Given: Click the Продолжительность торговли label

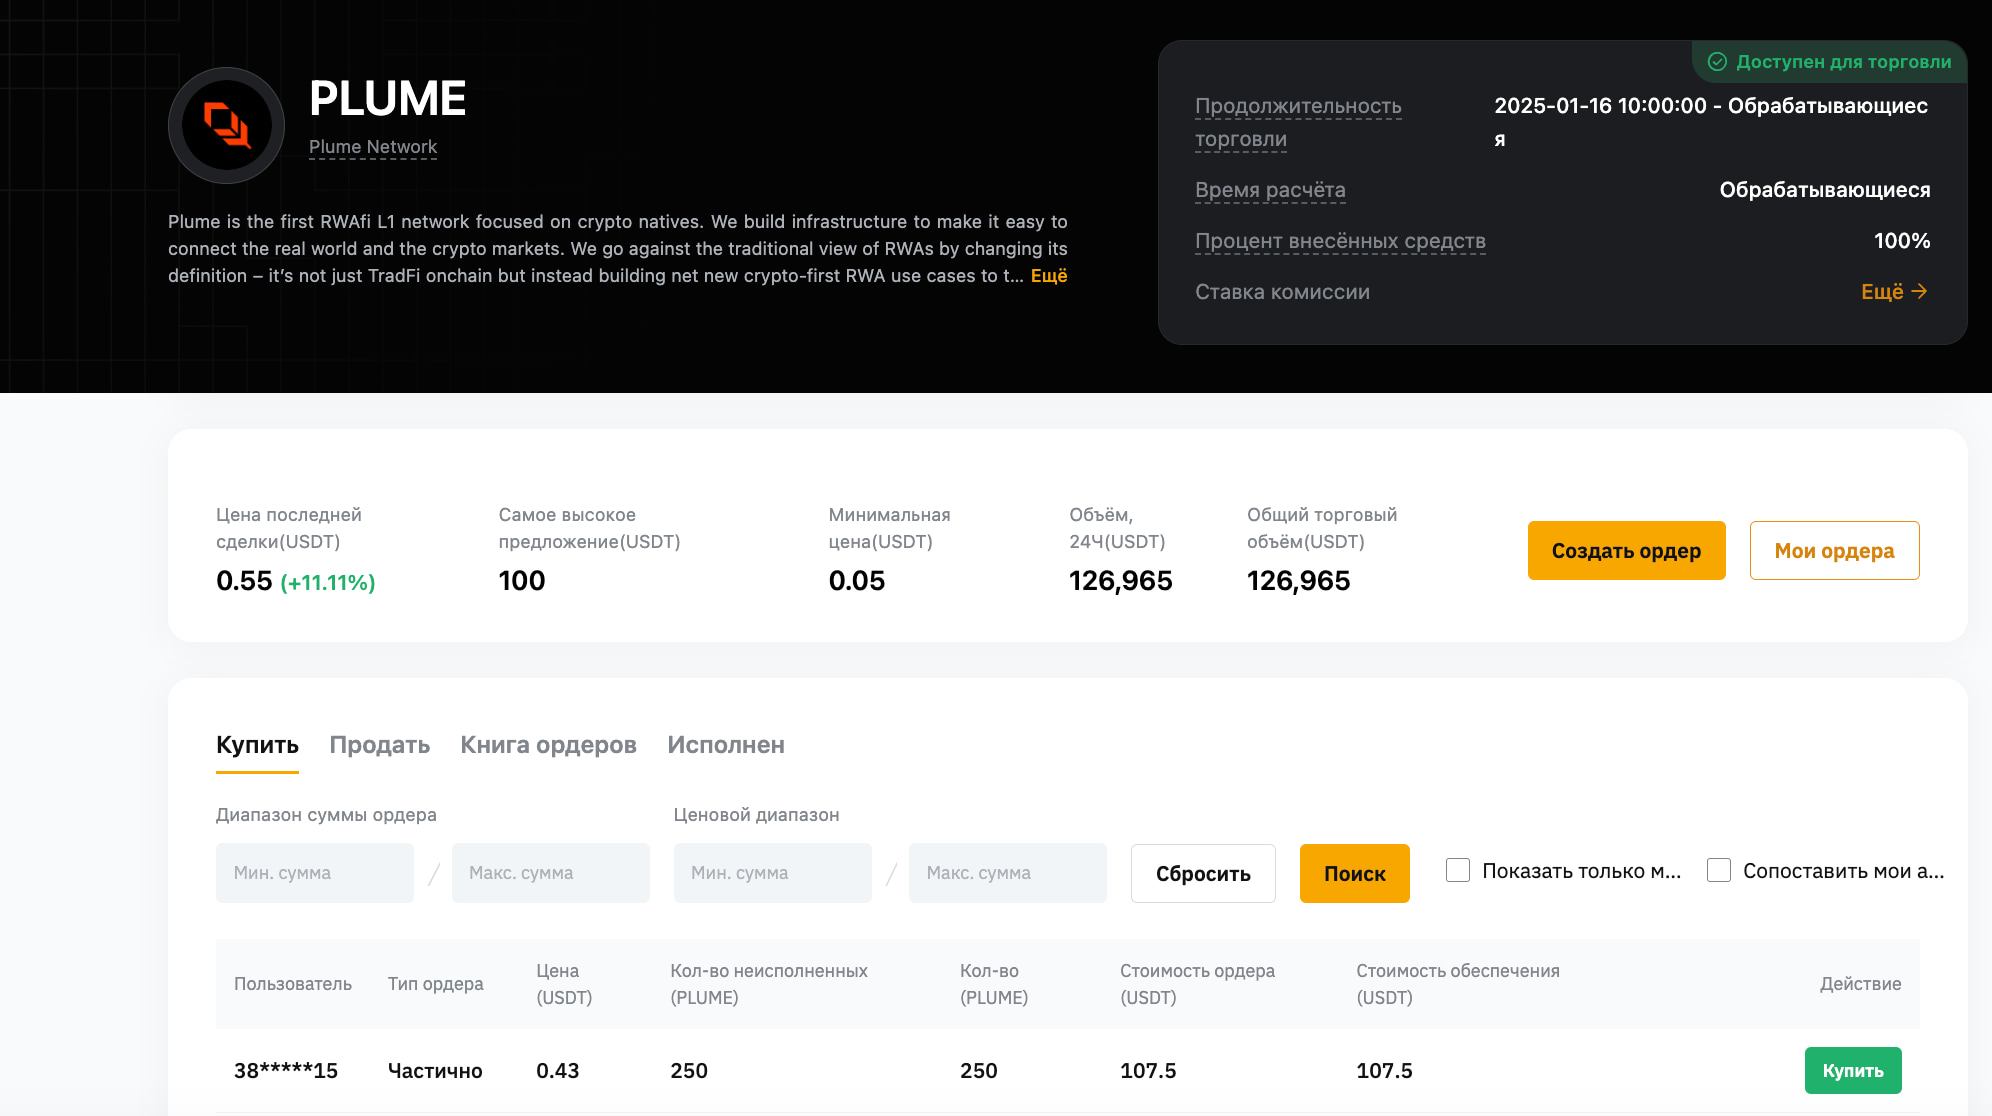Looking at the screenshot, I should coord(1298,122).
